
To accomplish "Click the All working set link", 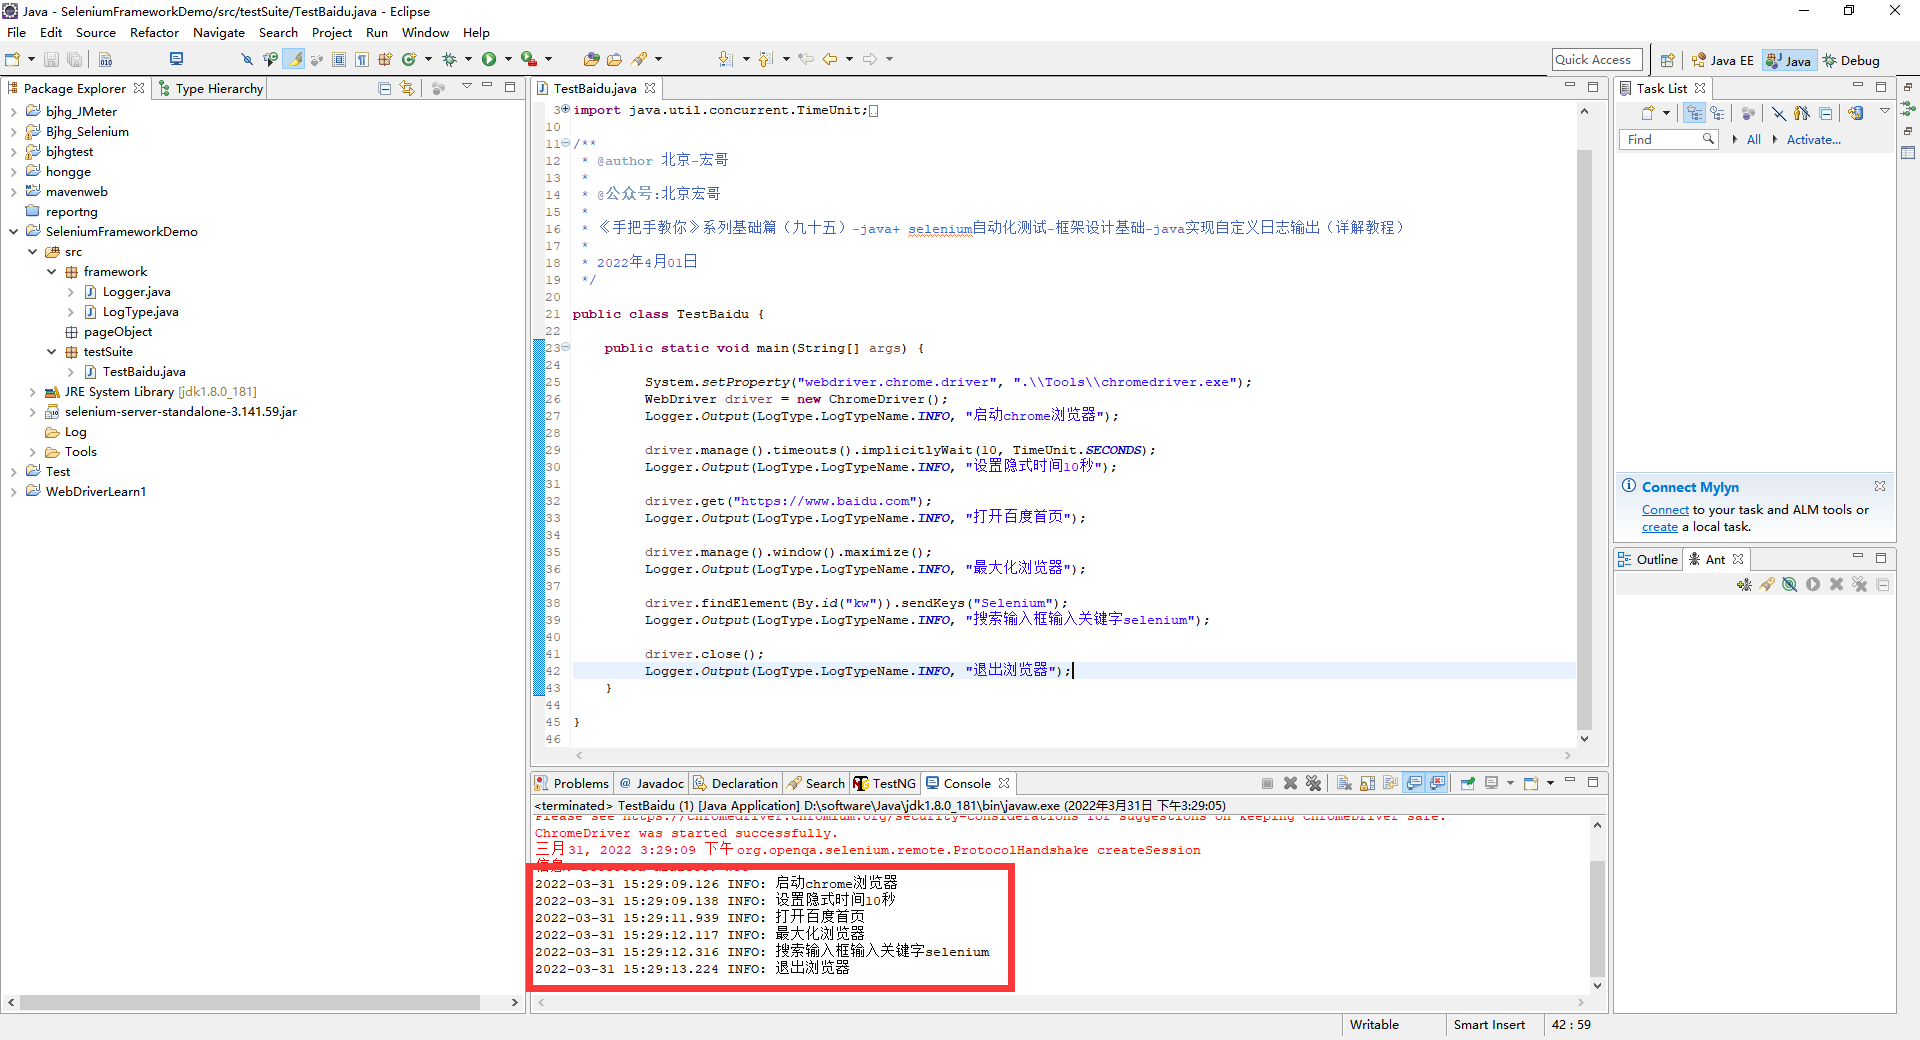I will 1754,140.
